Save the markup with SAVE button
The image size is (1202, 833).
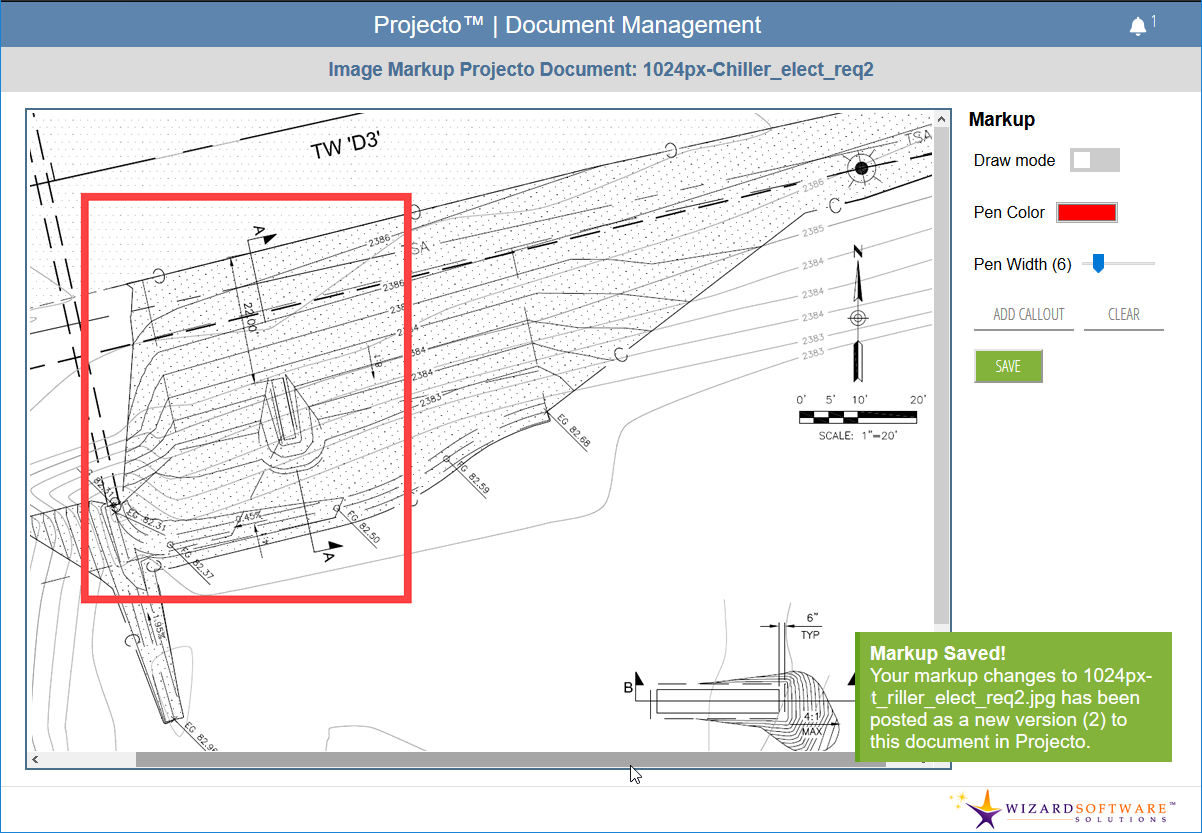coord(1008,366)
